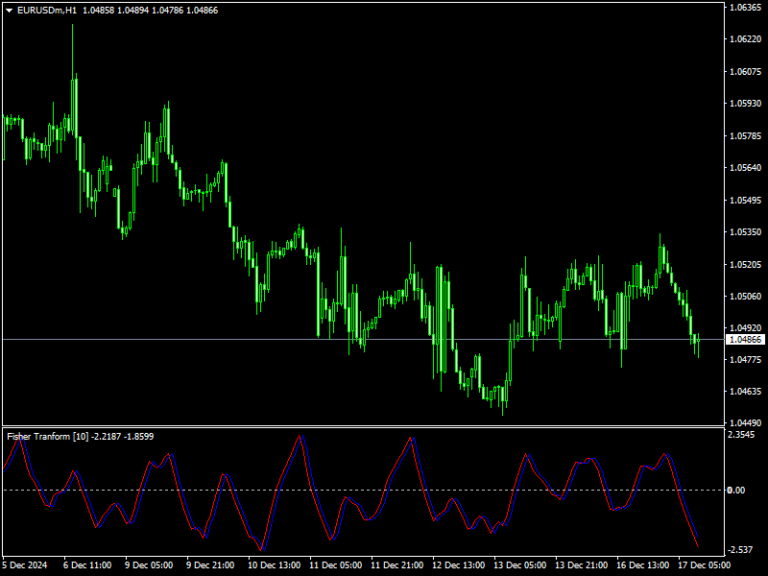
Task: Click the price scale value 1.04635
Action: click(x=745, y=391)
